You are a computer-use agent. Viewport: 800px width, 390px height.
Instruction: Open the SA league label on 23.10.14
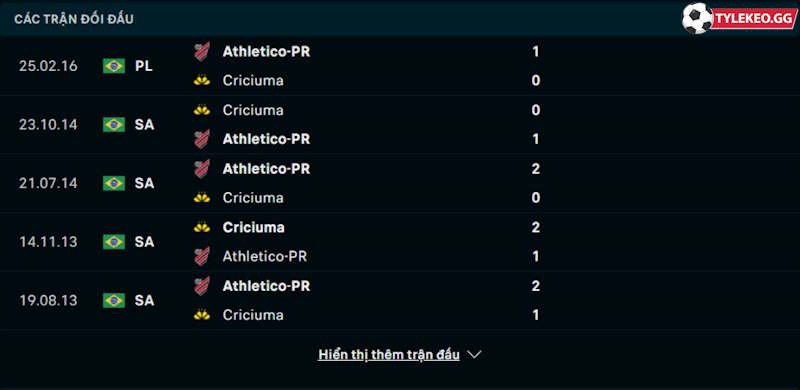[x=144, y=125]
